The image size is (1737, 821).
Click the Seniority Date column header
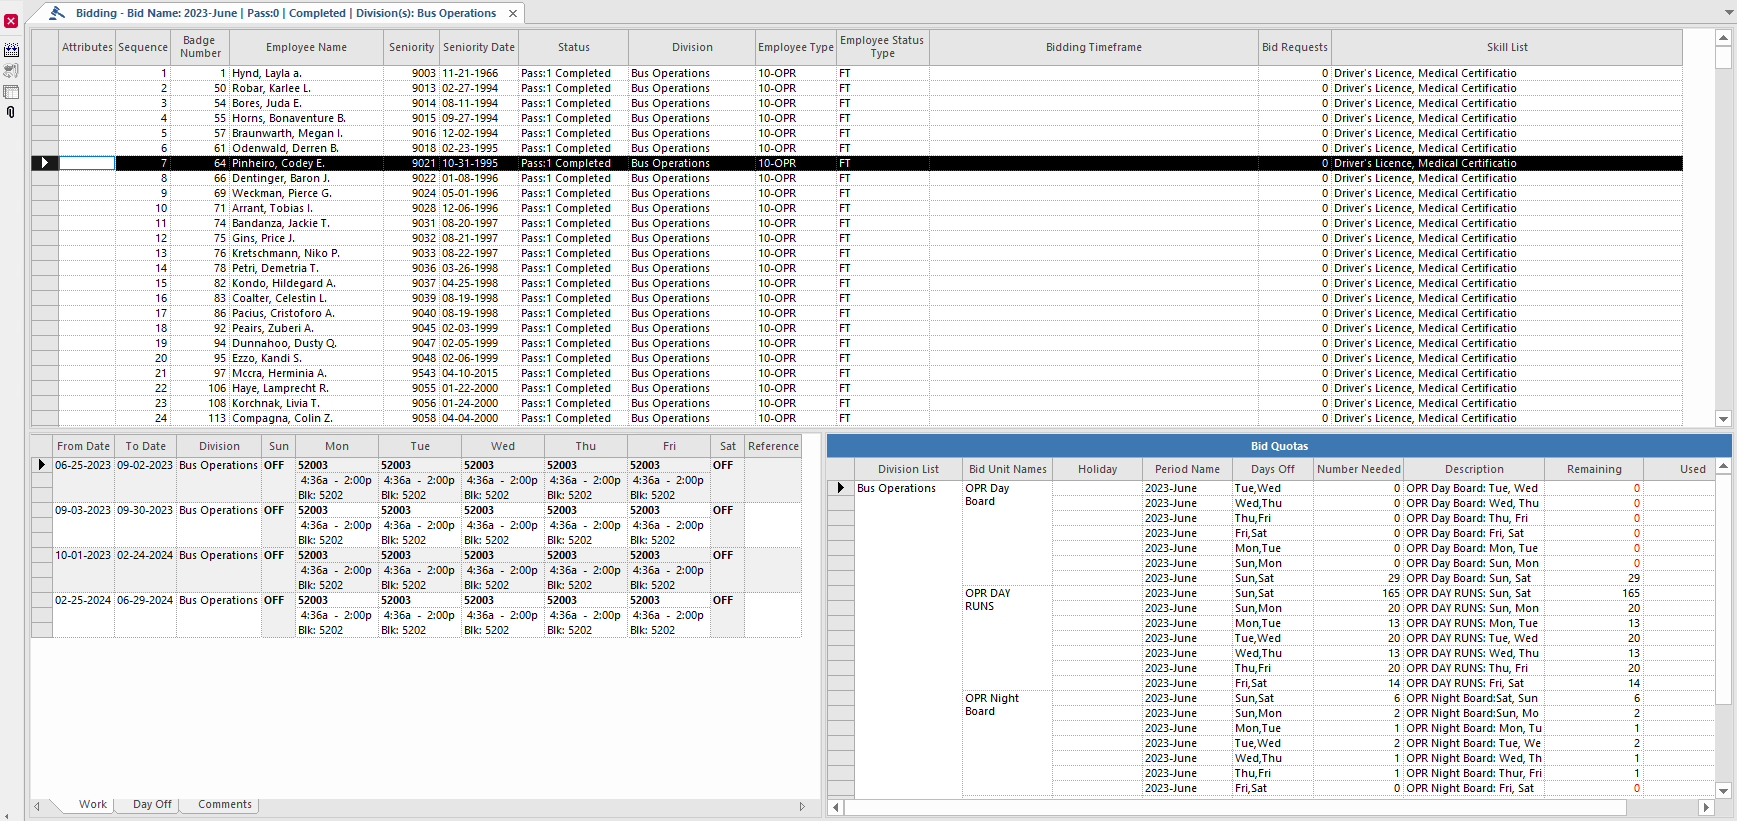[x=479, y=47]
